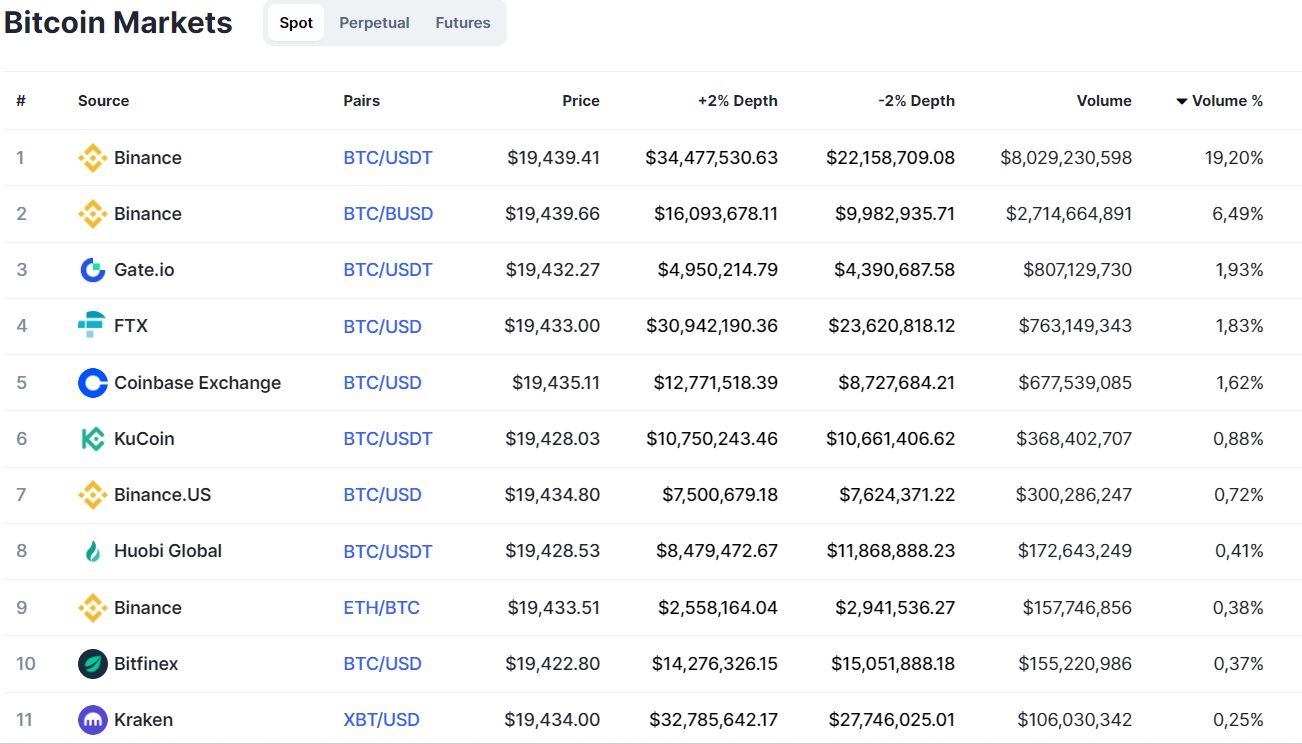Sort the table by Volume column
1302x744 pixels.
pos(1104,101)
